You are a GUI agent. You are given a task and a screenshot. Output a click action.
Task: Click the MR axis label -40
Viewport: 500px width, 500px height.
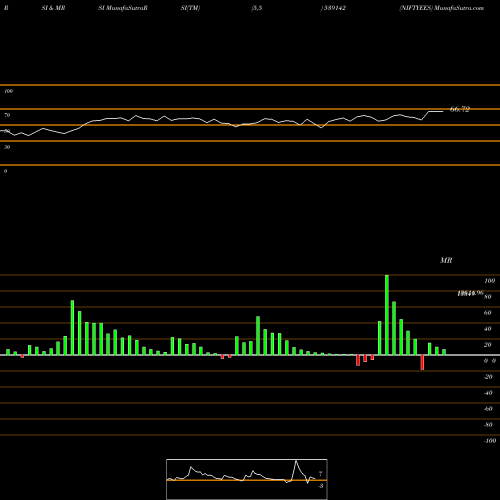click(488, 393)
